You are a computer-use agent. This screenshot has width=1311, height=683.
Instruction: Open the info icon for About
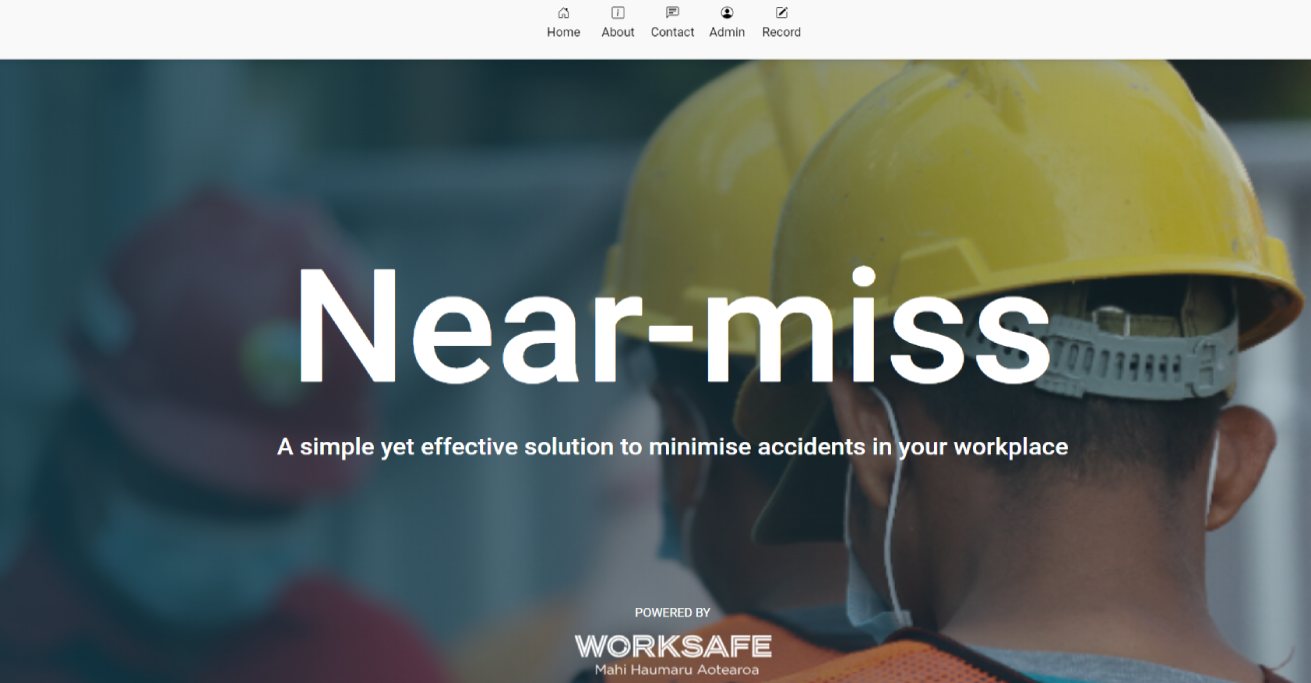[x=617, y=14]
